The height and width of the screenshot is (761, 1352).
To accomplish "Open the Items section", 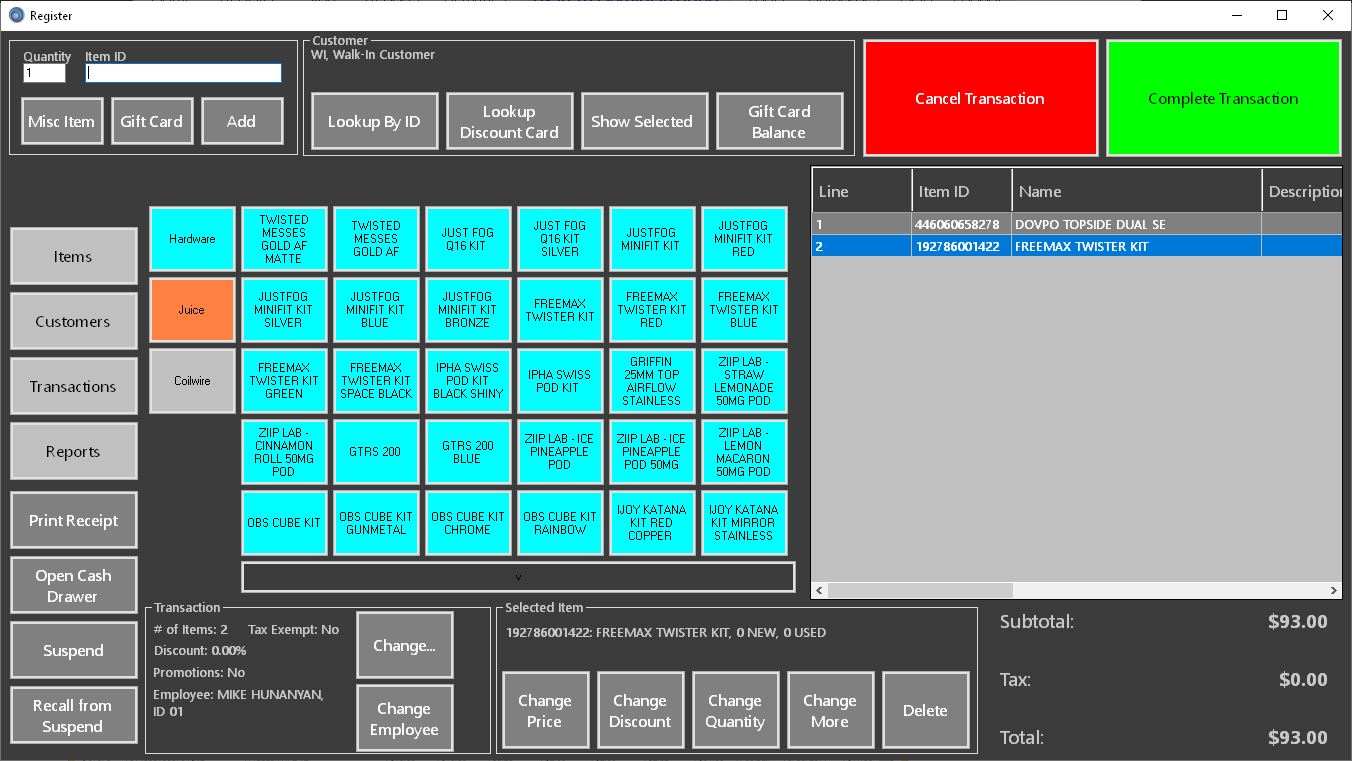I will (x=73, y=256).
